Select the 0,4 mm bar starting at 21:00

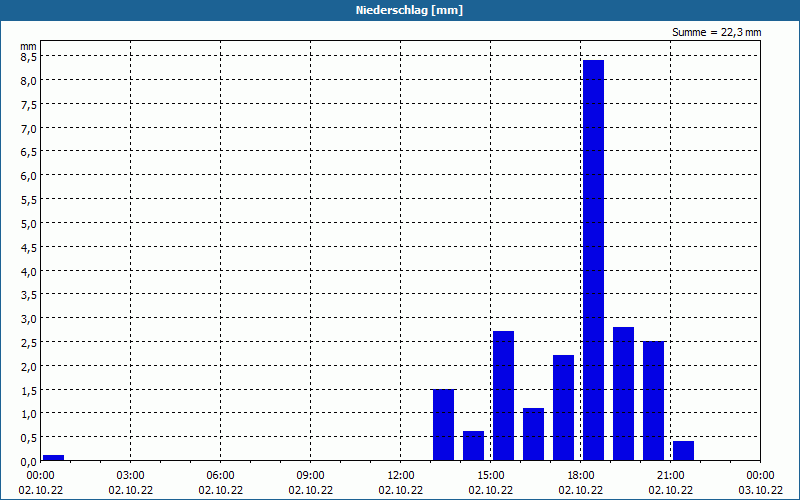683,451
